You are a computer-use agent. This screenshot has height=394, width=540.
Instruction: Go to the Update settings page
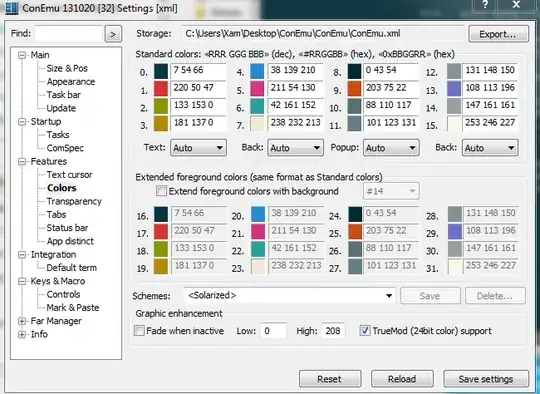point(61,108)
